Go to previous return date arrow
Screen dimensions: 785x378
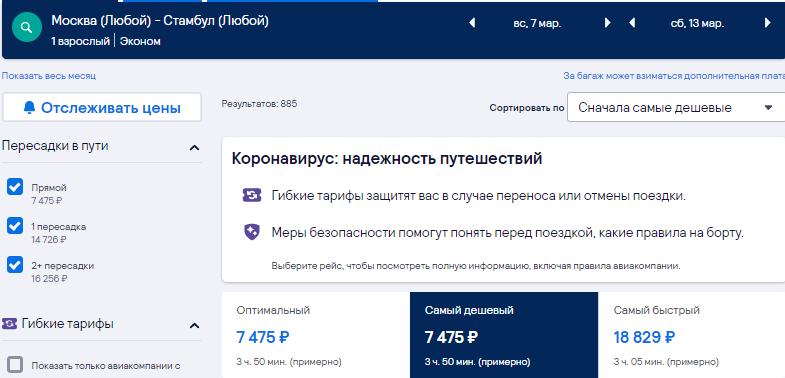click(632, 23)
